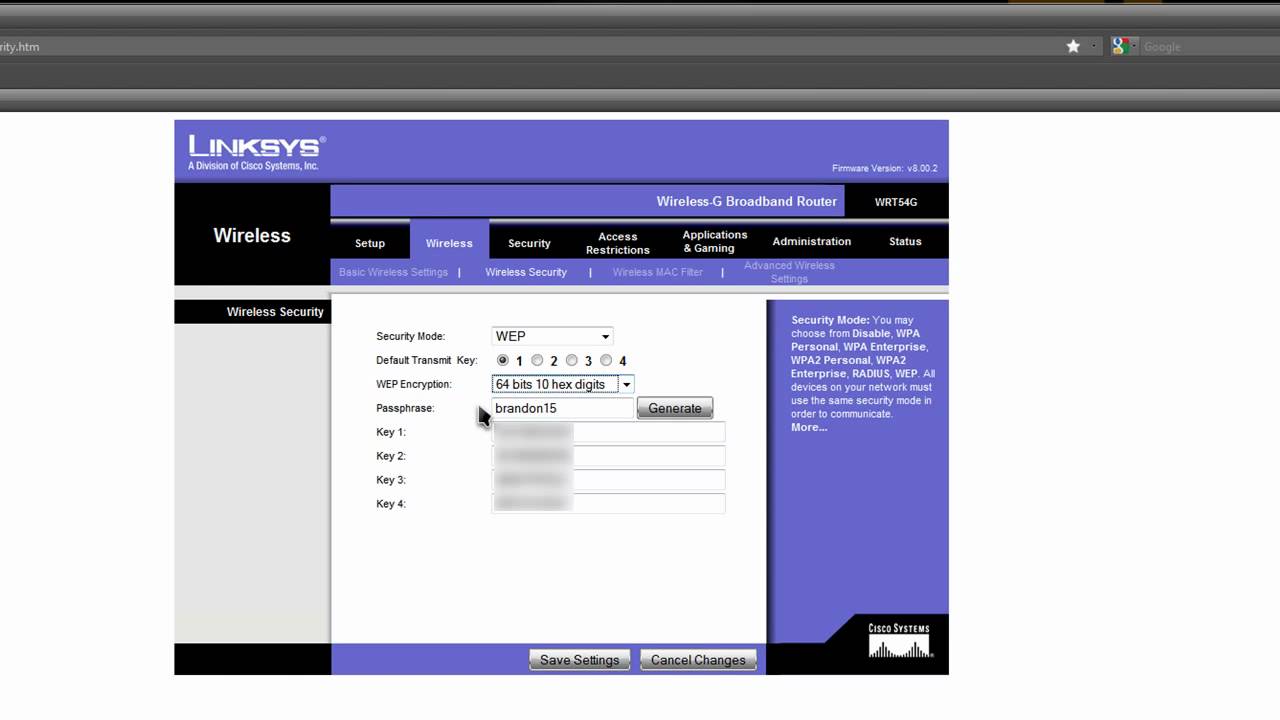Screen dimensions: 1280x720
Task: Click the Key 2 input field
Action: click(x=608, y=456)
